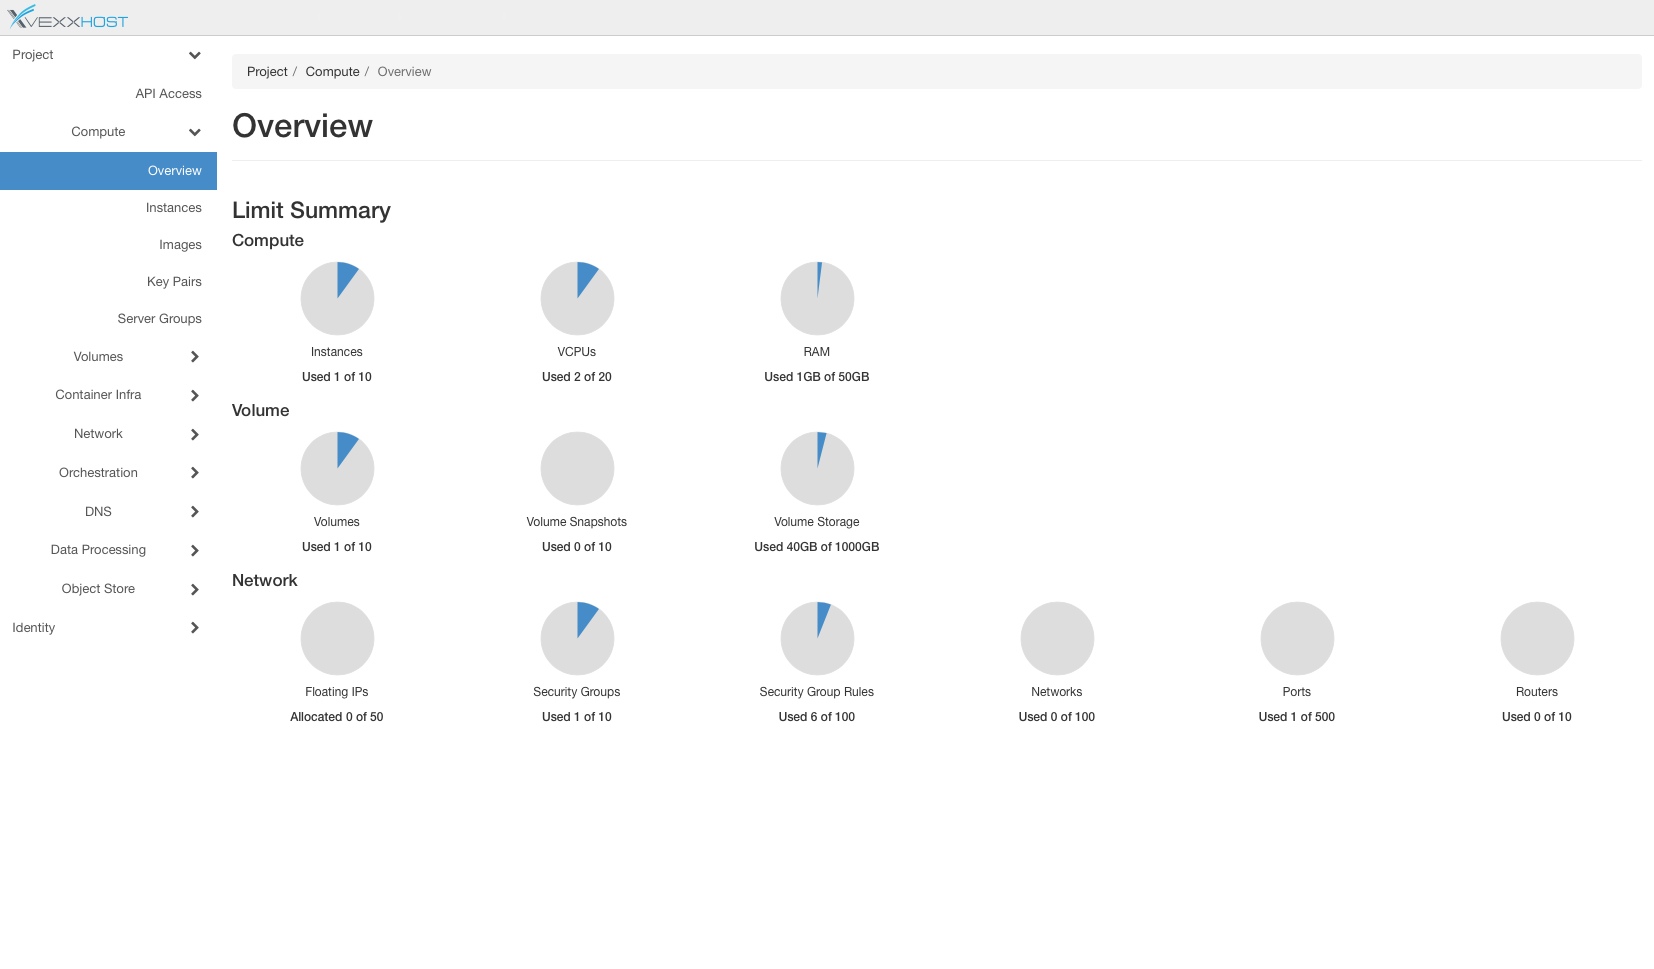Click the Floating IPs pie chart
1654x969 pixels.
tap(337, 638)
